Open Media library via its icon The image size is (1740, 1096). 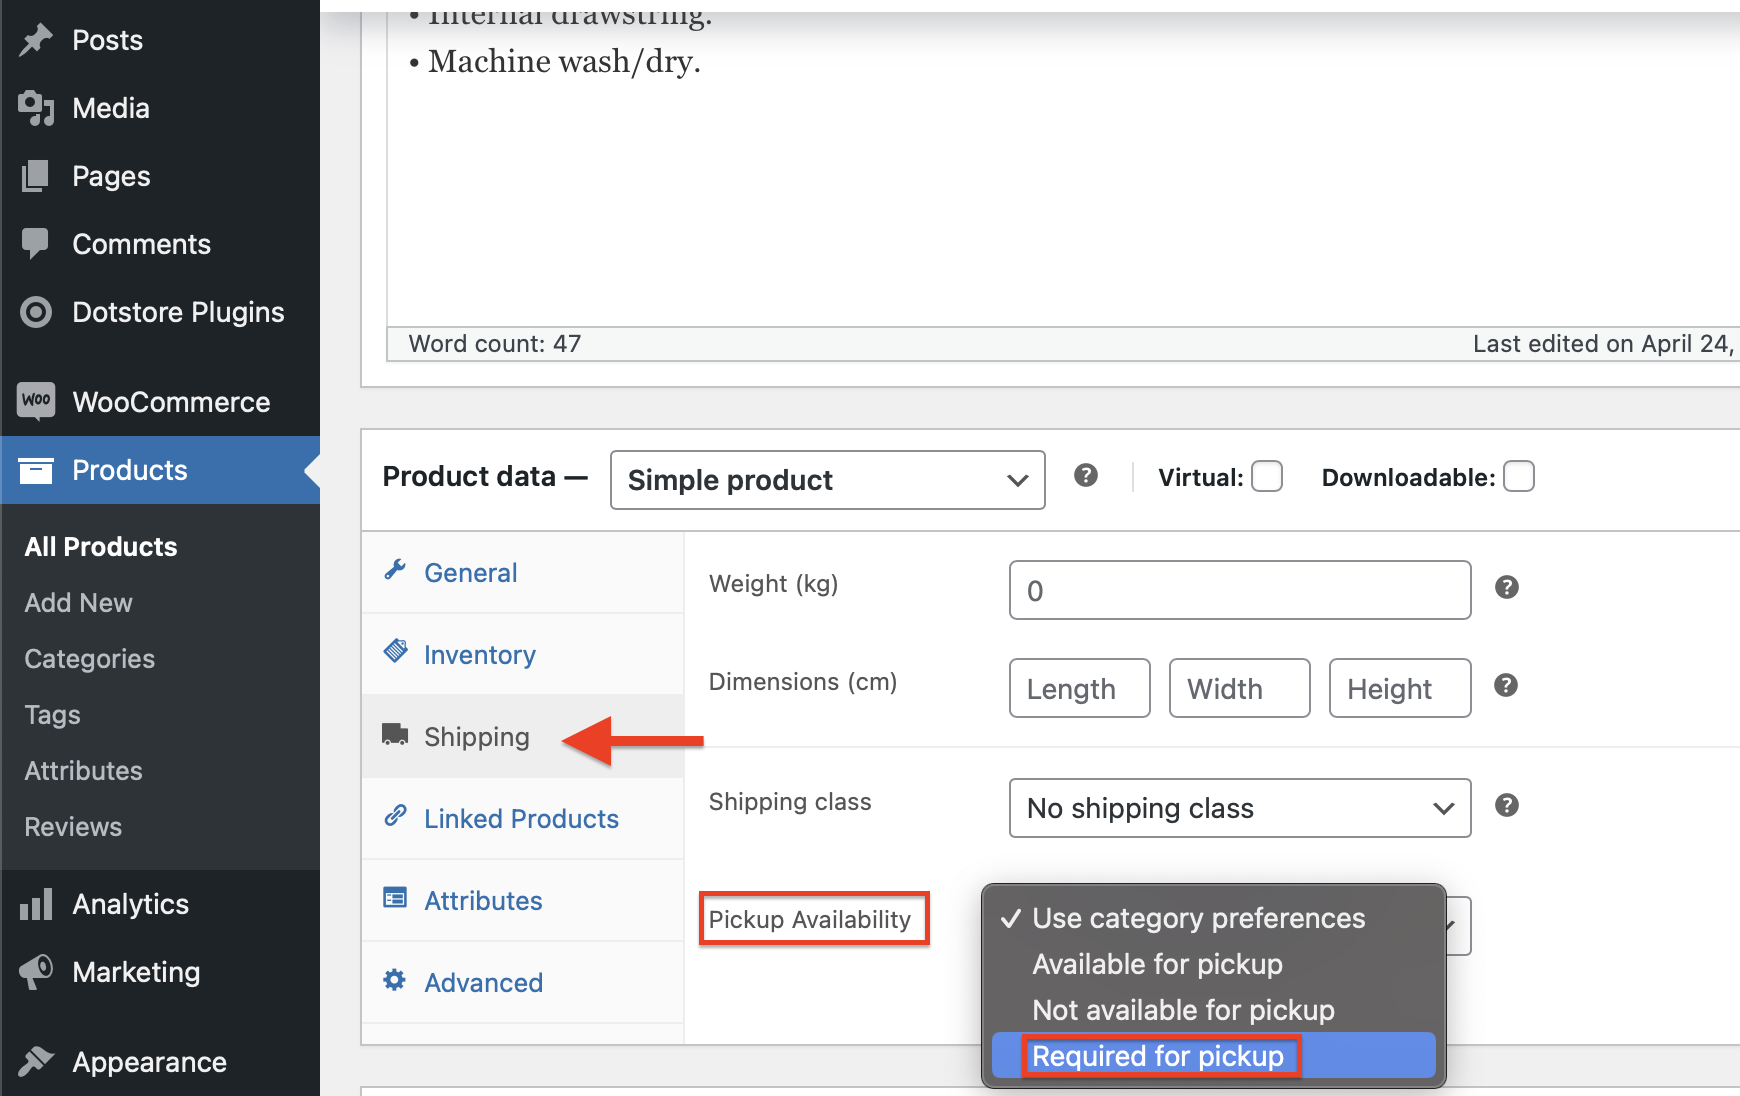(36, 108)
